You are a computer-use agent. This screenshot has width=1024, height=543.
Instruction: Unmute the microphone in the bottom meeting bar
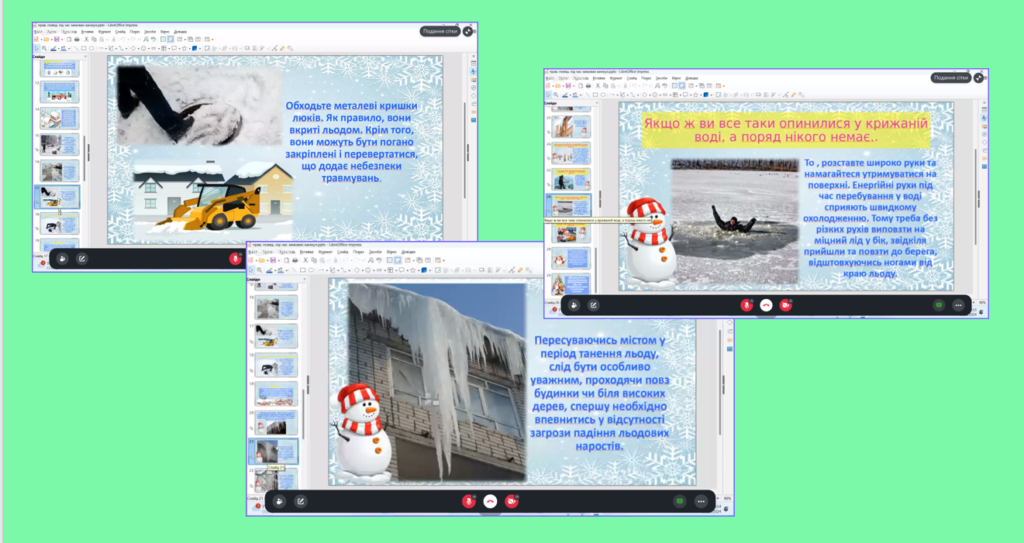(x=468, y=501)
